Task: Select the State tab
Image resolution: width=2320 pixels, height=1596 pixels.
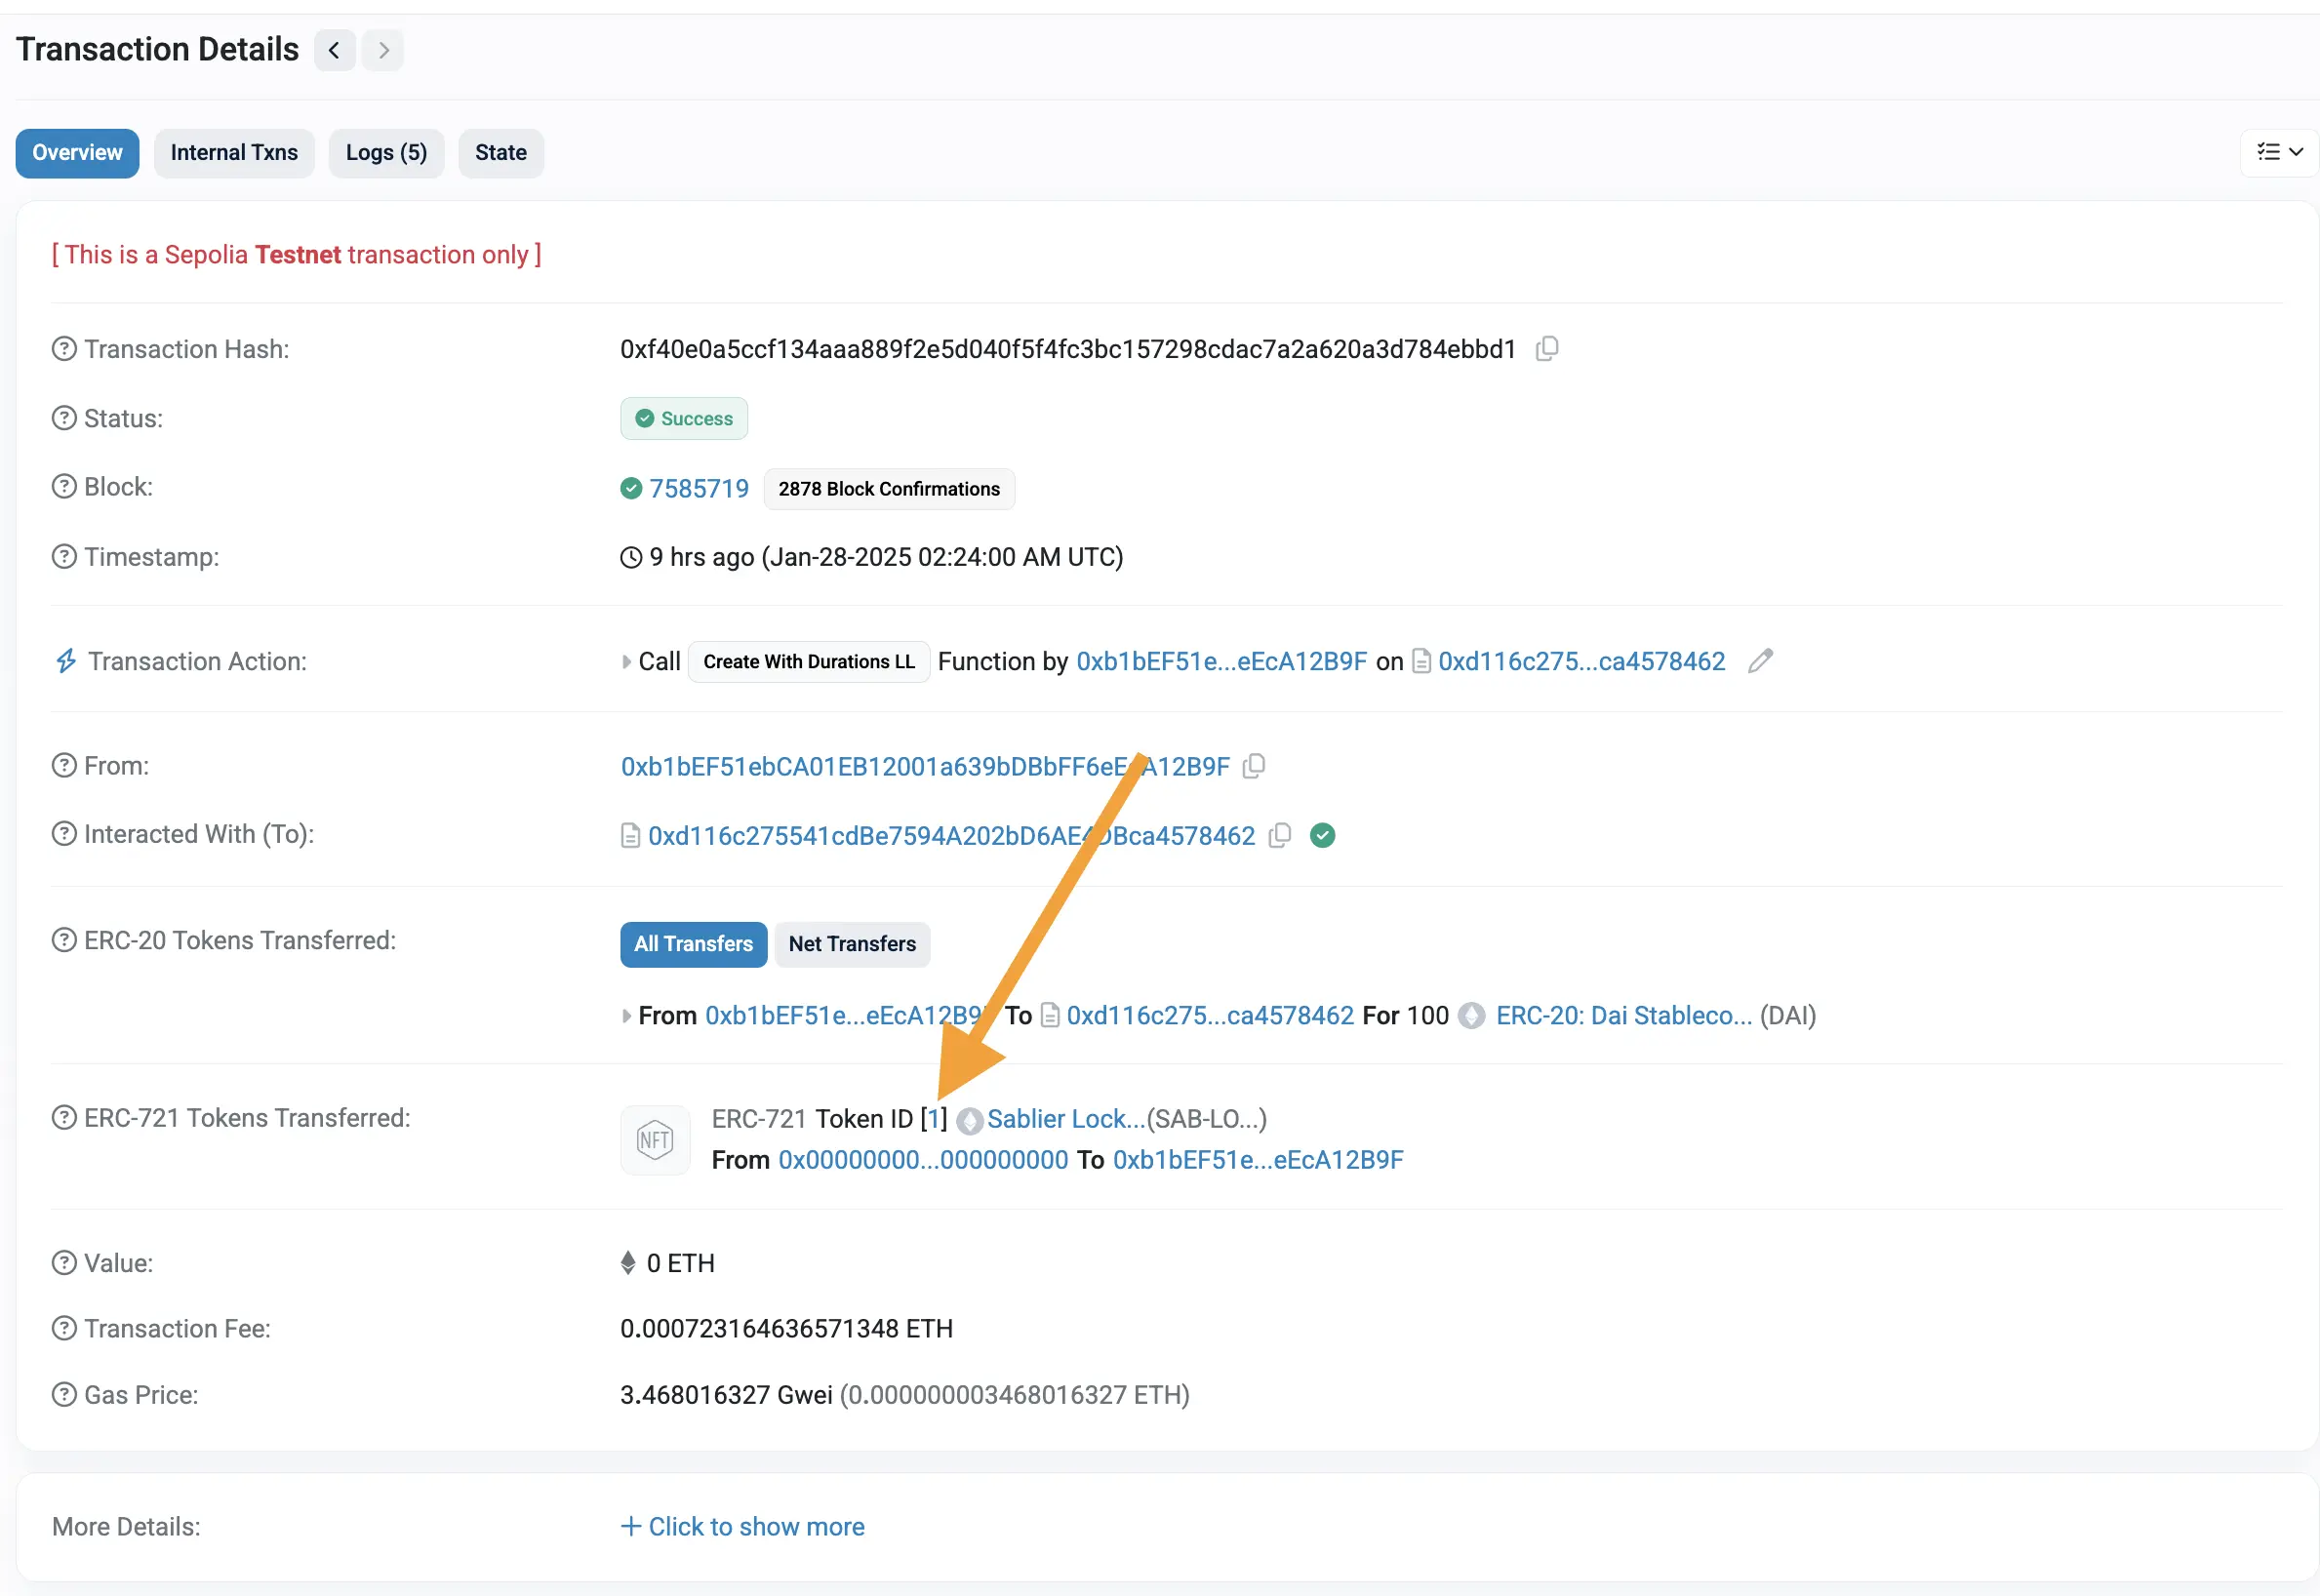Action: click(x=499, y=151)
